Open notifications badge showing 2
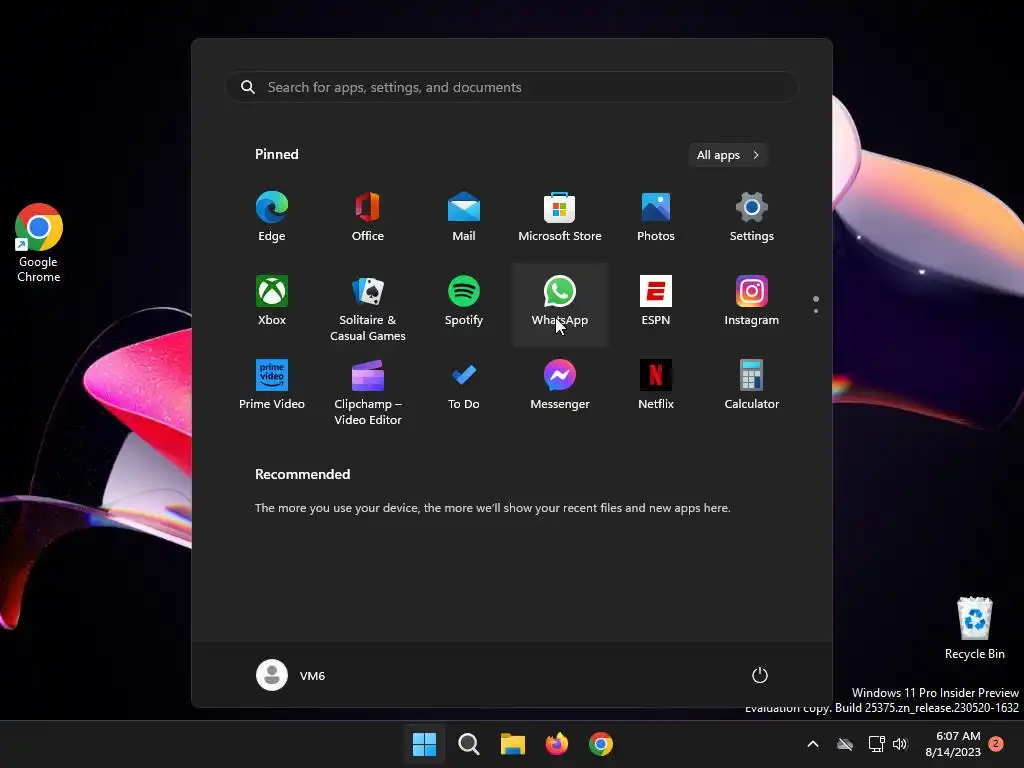The width and height of the screenshot is (1024, 768). click(996, 743)
